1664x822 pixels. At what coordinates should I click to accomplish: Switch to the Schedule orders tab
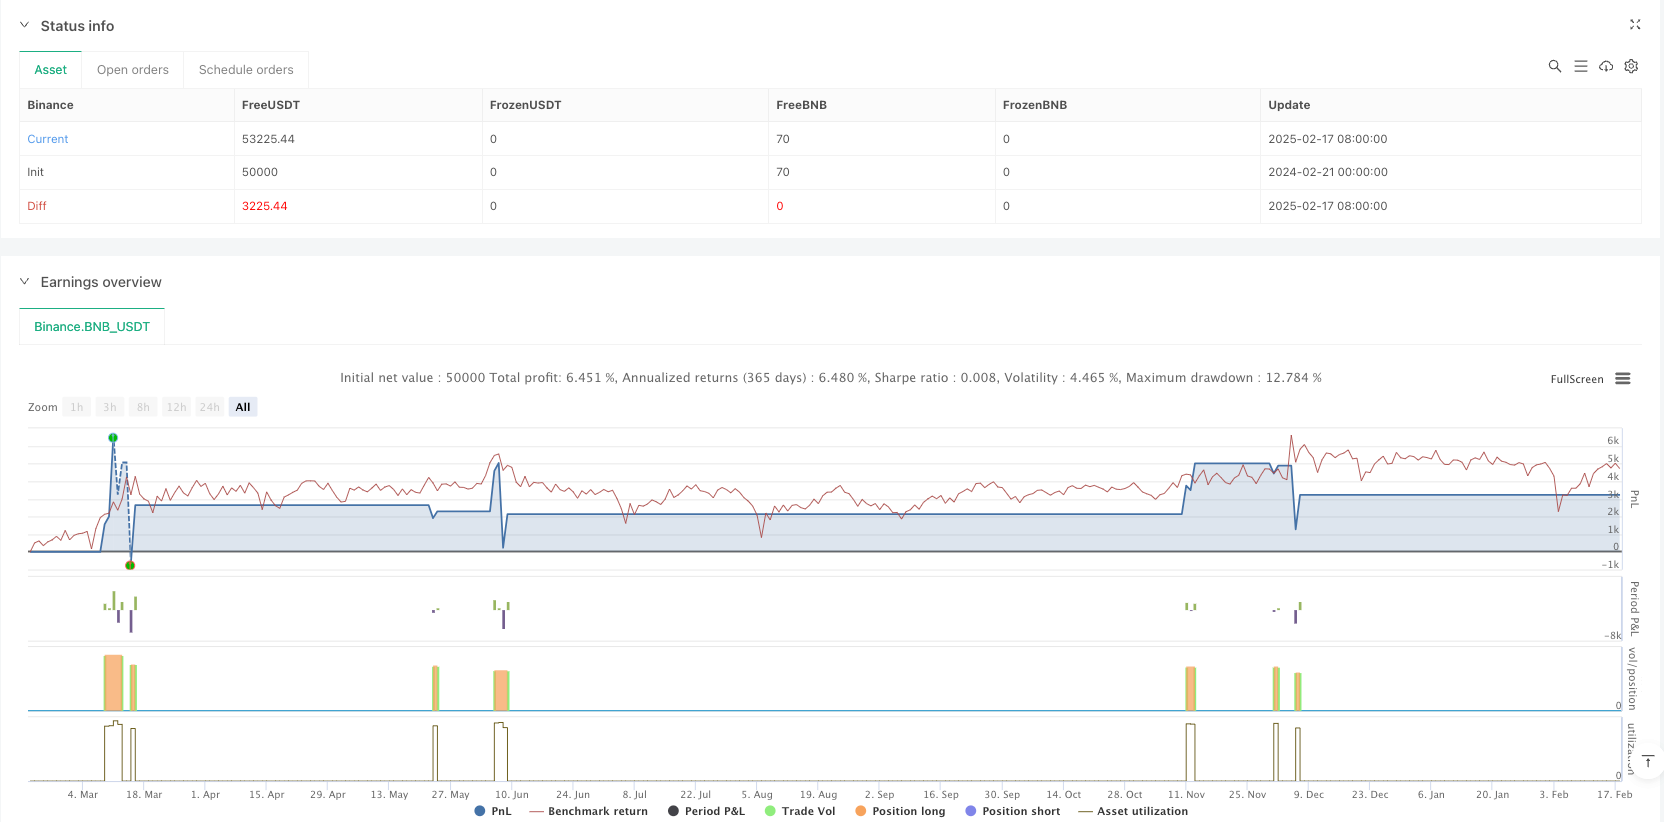tap(246, 70)
